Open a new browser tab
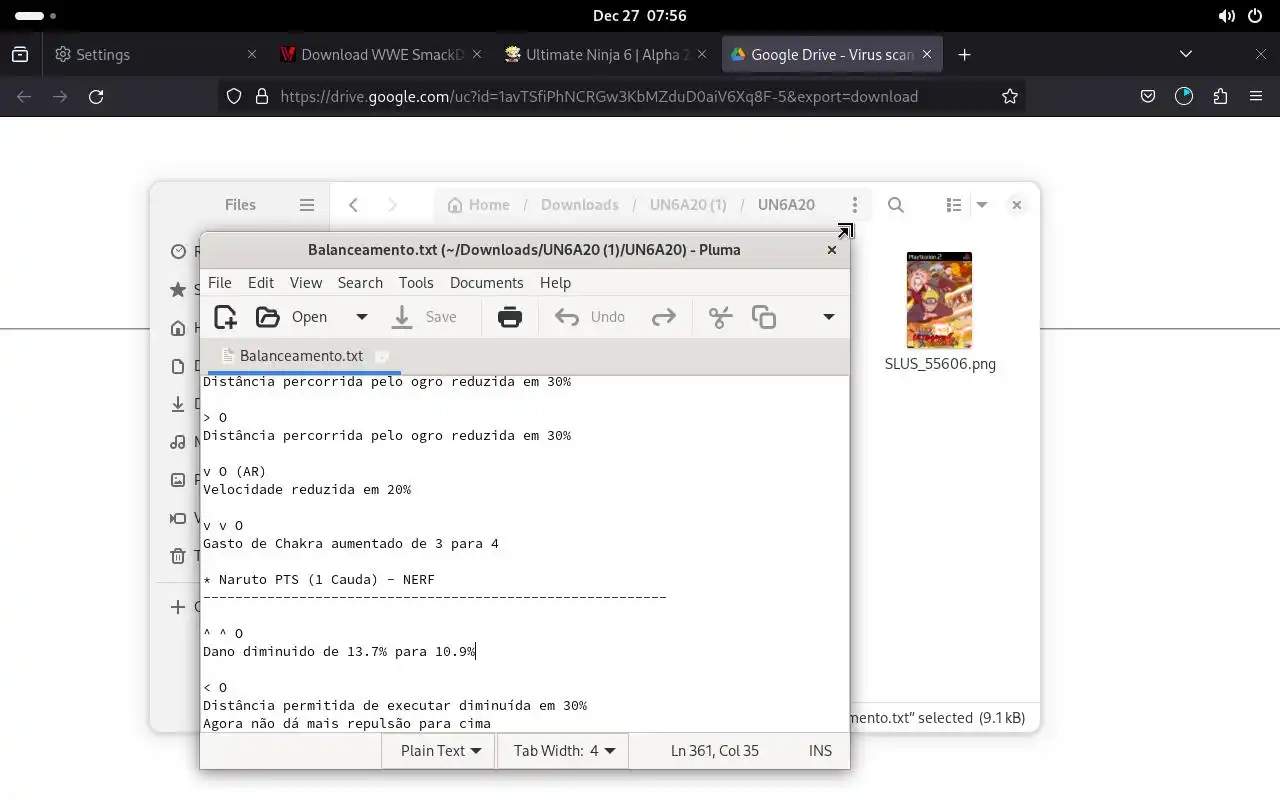Image resolution: width=1280 pixels, height=800 pixels. coord(964,55)
